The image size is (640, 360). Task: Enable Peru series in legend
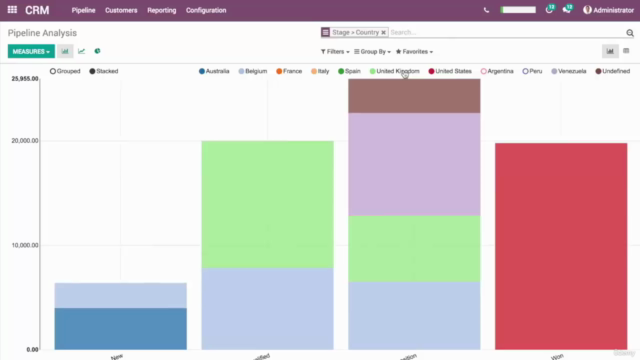tap(532, 71)
